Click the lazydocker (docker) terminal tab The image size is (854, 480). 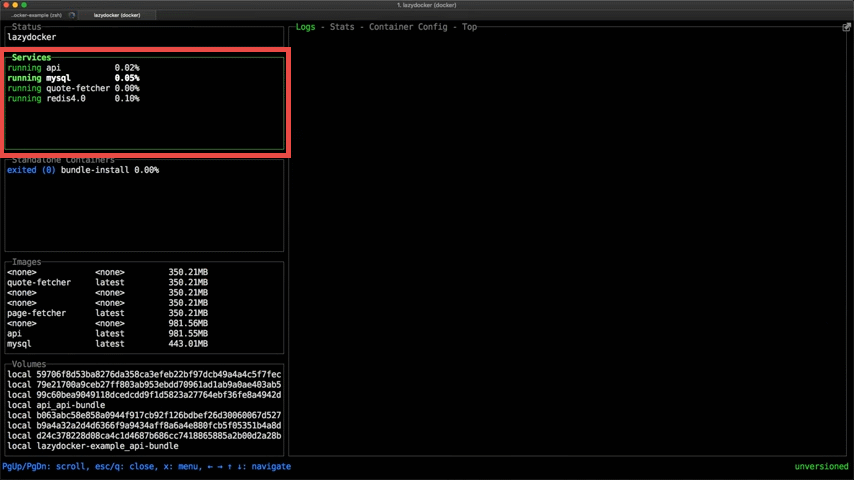117,15
